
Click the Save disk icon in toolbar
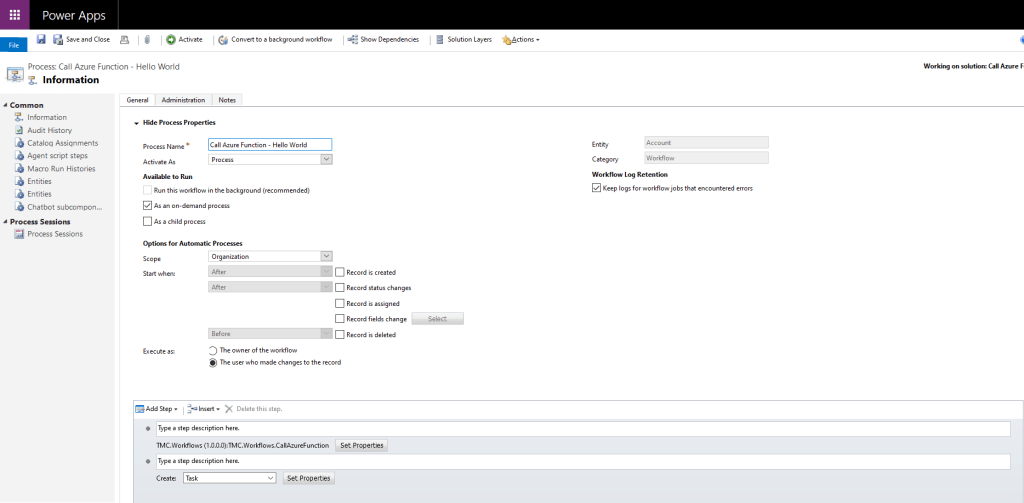coord(41,39)
